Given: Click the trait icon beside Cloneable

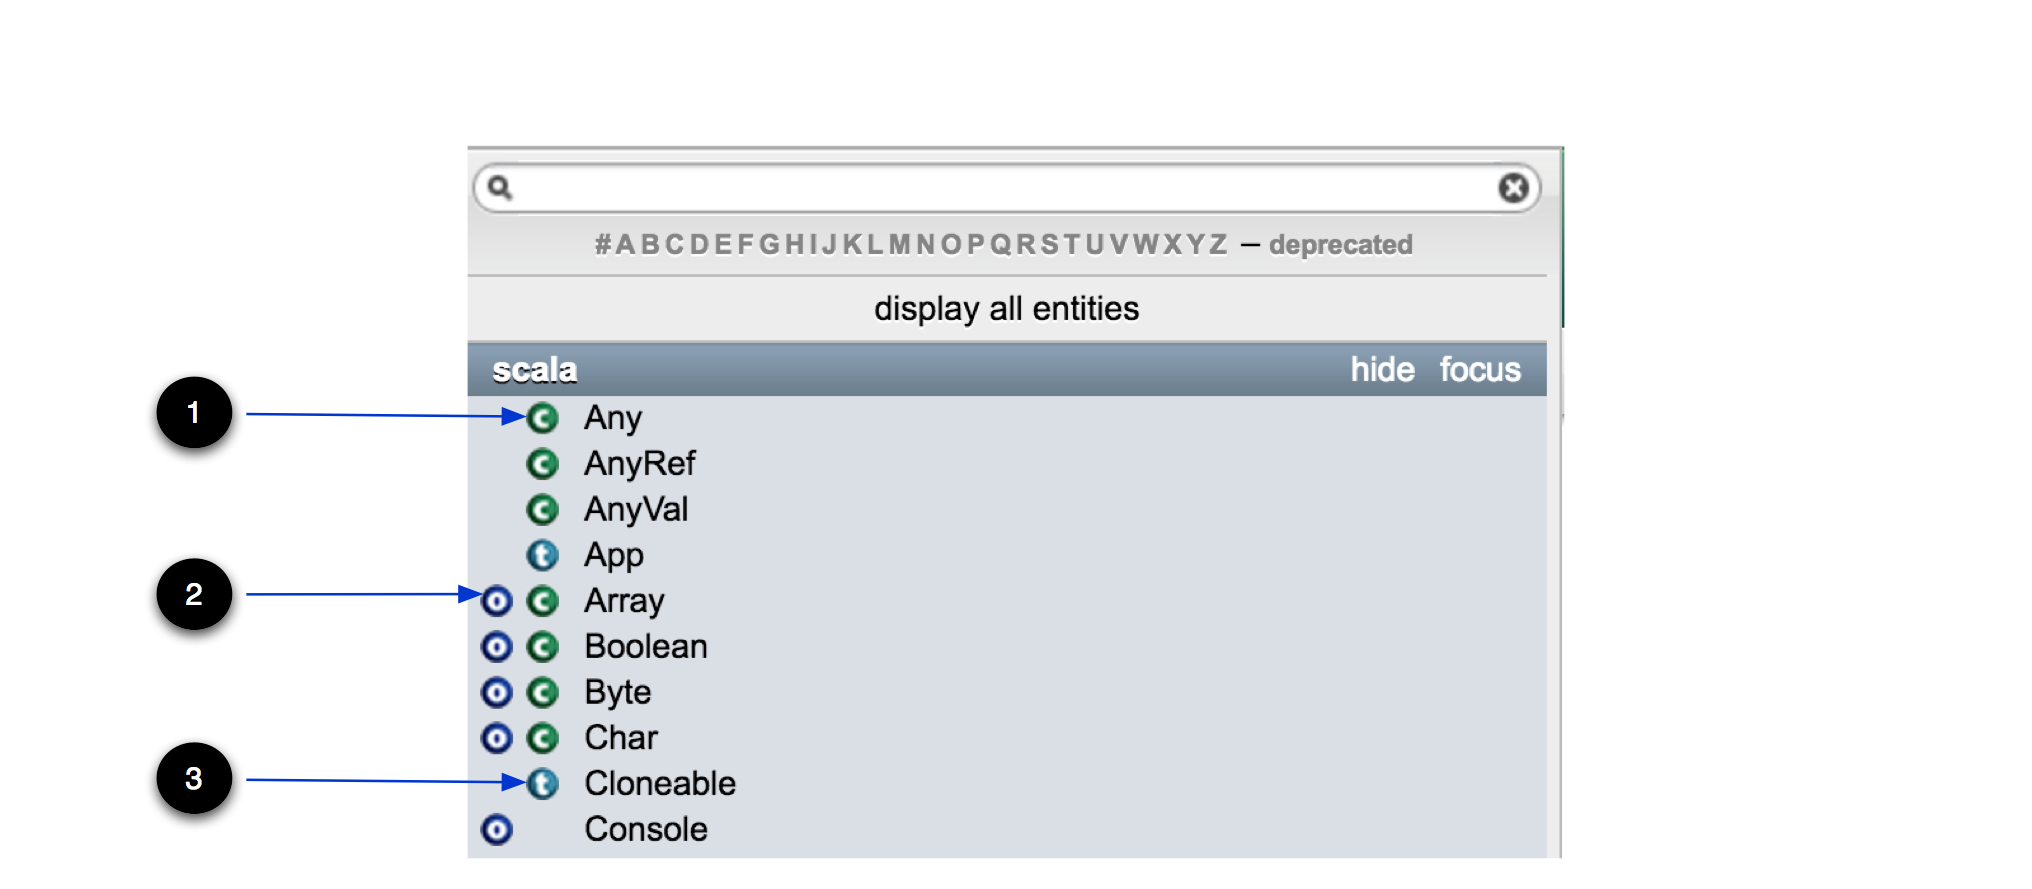Looking at the screenshot, I should click(542, 784).
